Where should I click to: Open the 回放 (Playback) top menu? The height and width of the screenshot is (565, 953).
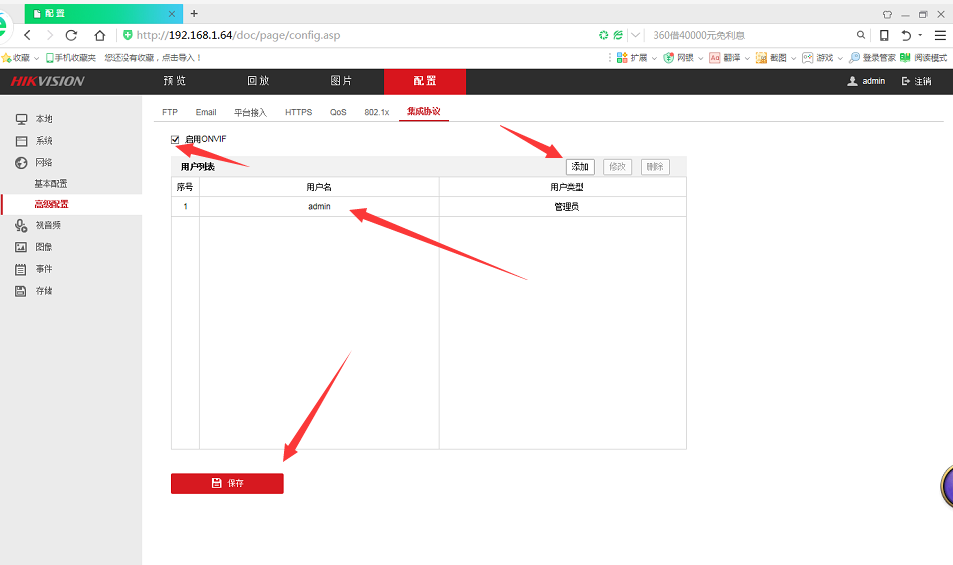(x=258, y=81)
